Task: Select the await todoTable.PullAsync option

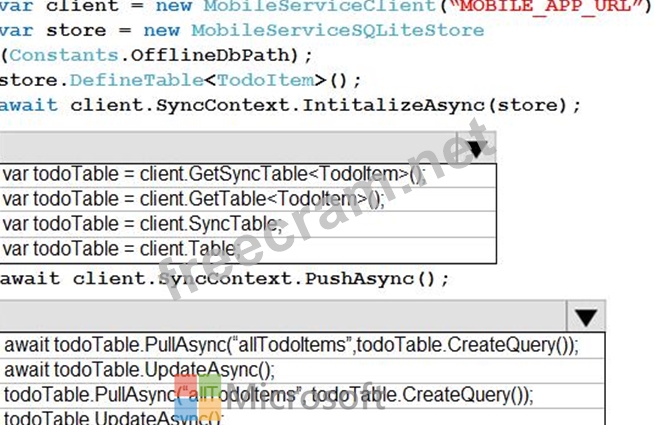Action: [291, 345]
